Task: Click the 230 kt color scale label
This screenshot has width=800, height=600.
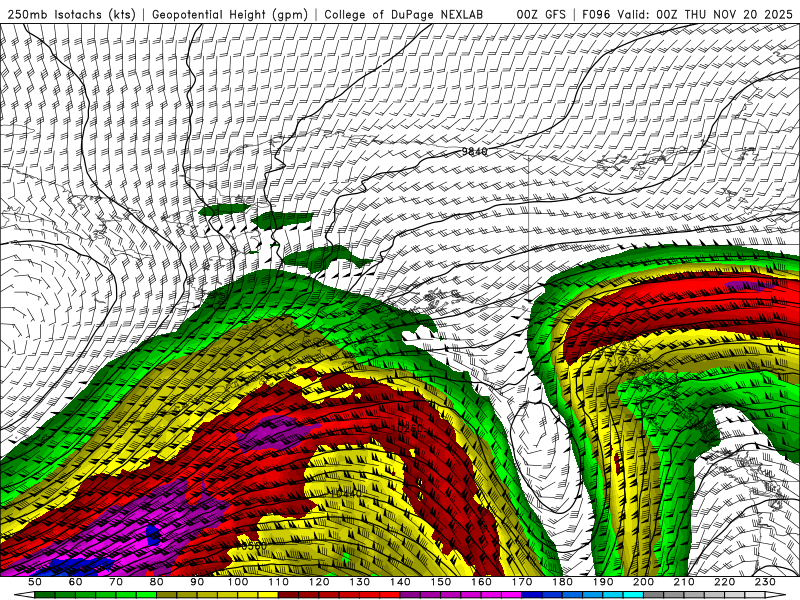Action: [766, 582]
